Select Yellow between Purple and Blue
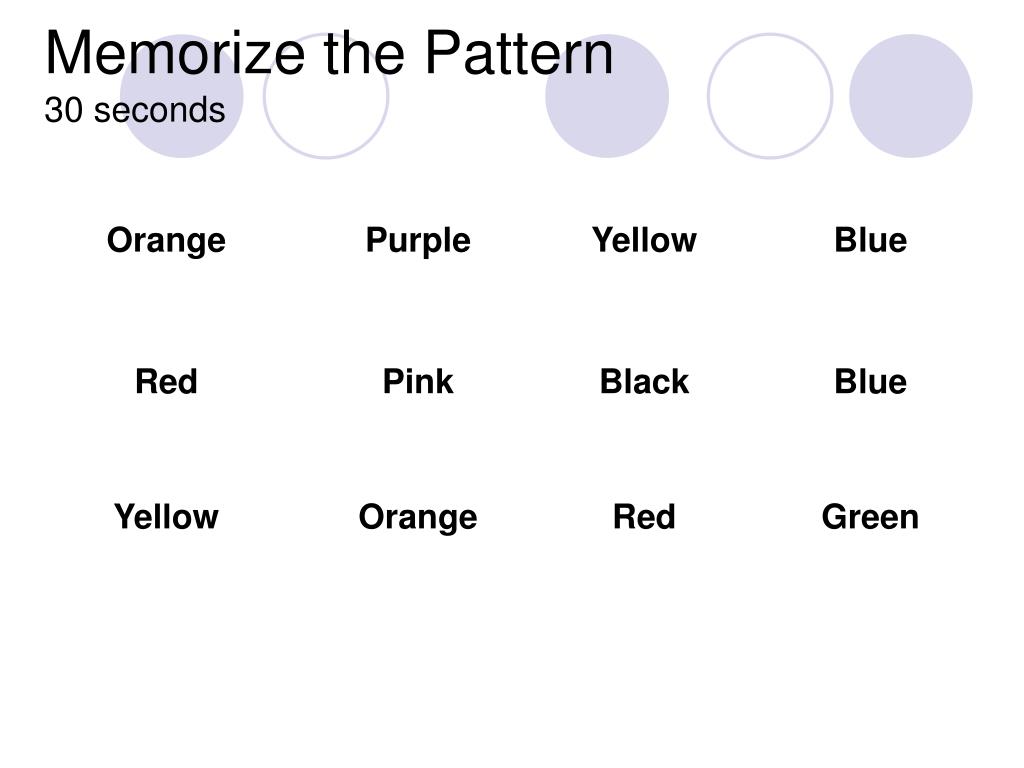1024x768 pixels. click(644, 240)
